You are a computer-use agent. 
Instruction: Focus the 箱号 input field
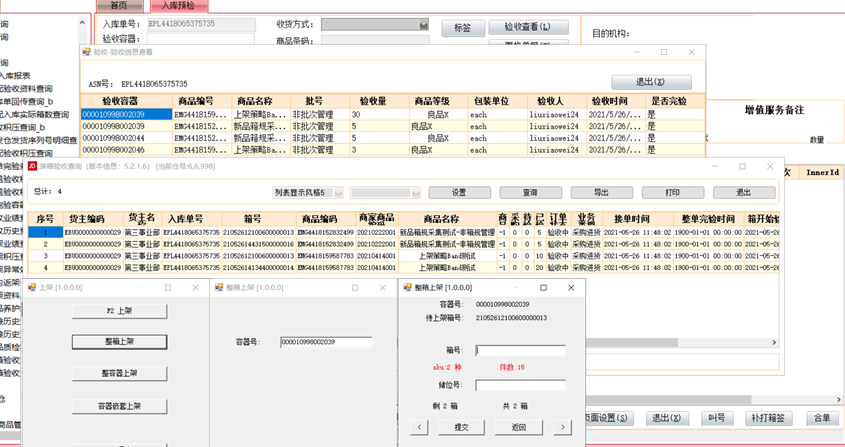520,351
